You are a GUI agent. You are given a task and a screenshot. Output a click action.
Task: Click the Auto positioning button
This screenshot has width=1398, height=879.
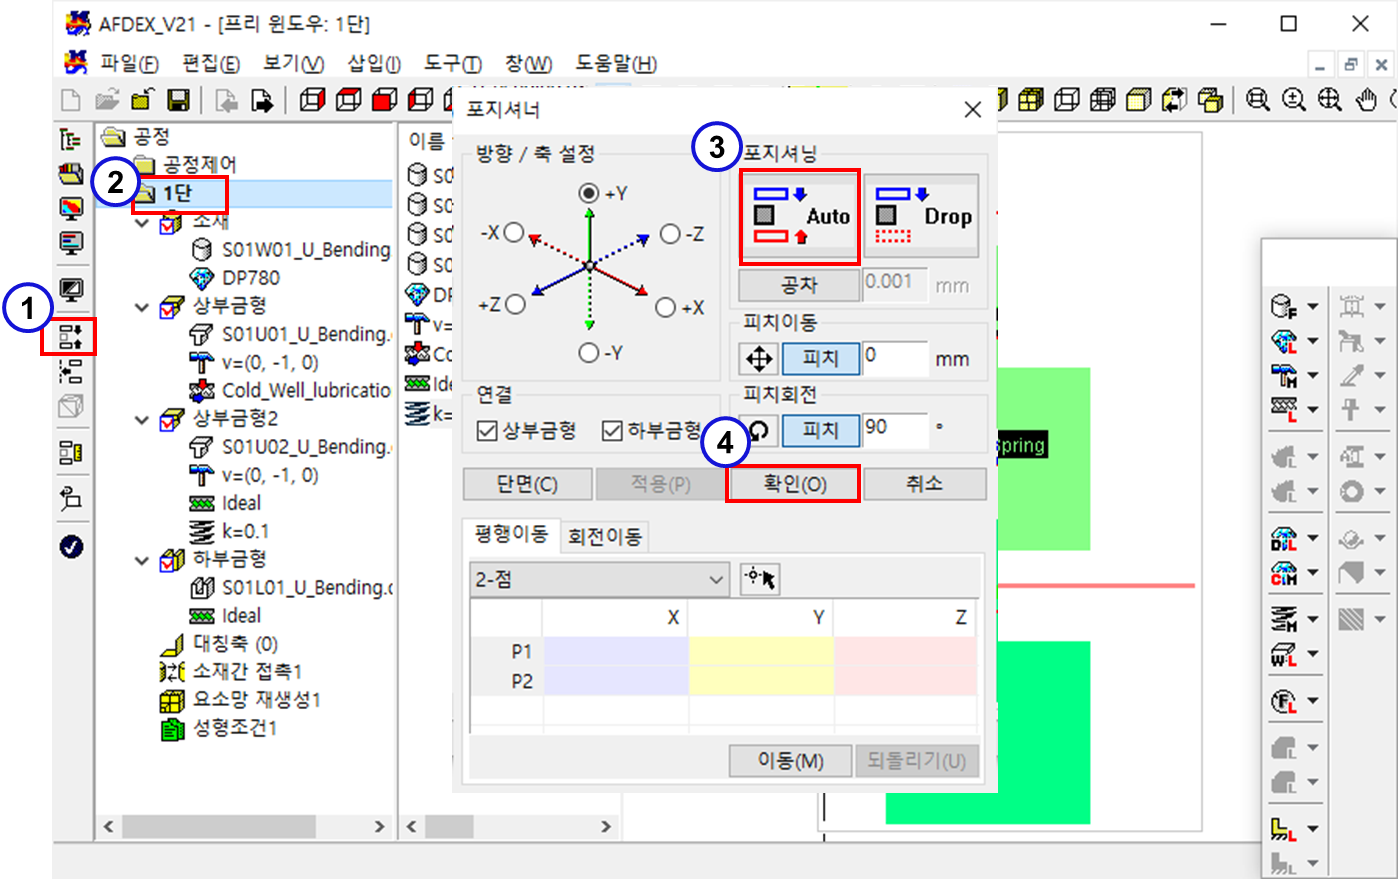tap(800, 216)
